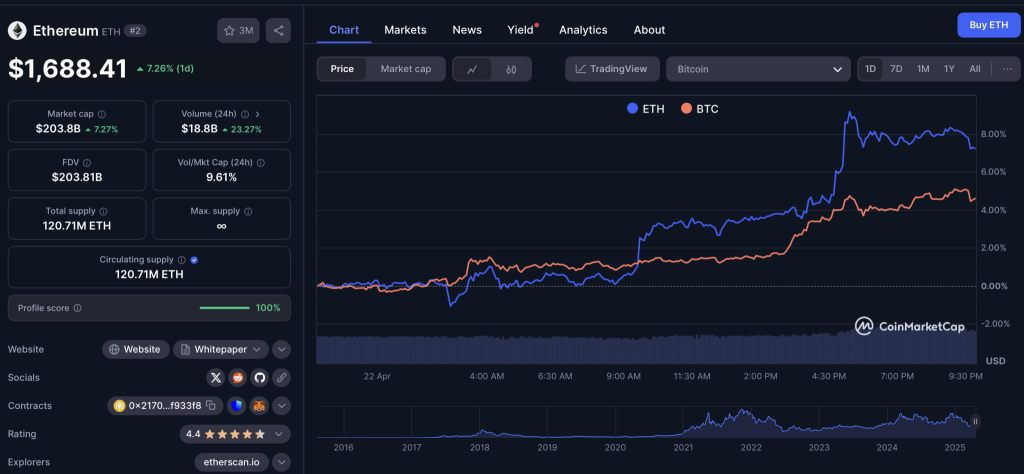Click the blue shield wallet icon
This screenshot has height=474, width=1024.
coord(236,405)
